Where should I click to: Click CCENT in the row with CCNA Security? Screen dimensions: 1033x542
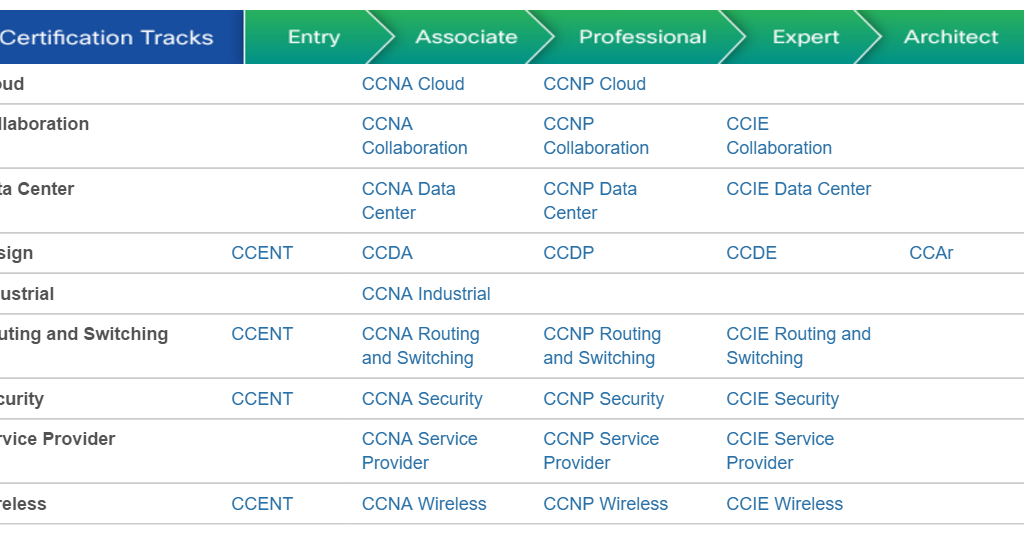pos(262,399)
